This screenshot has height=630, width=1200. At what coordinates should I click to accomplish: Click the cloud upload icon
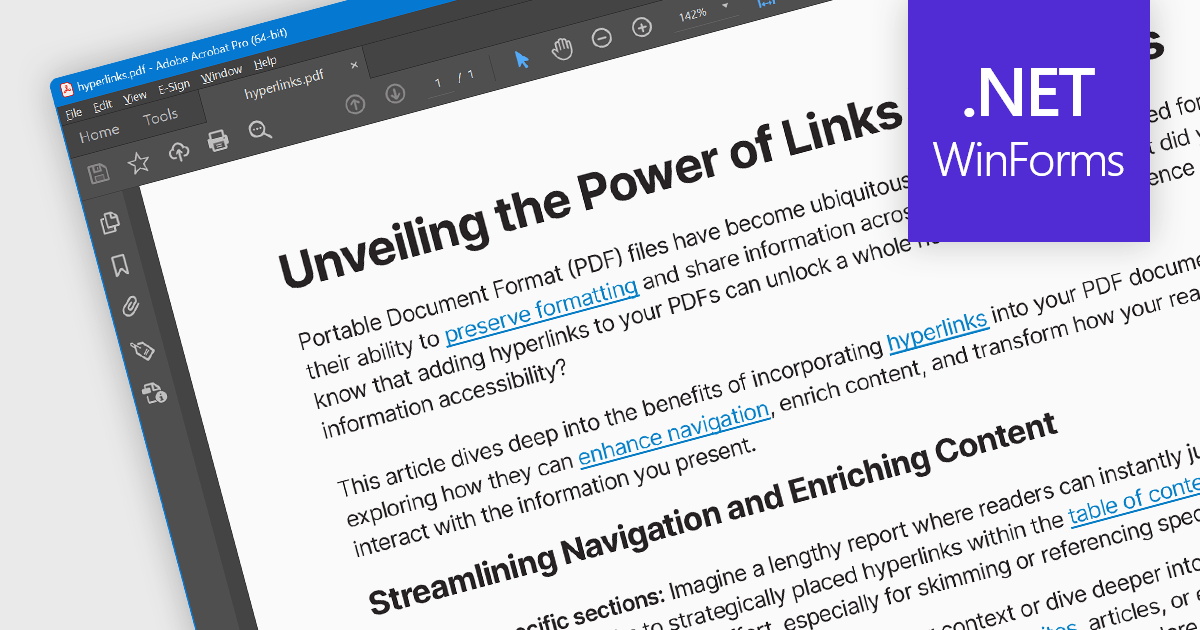click(179, 151)
